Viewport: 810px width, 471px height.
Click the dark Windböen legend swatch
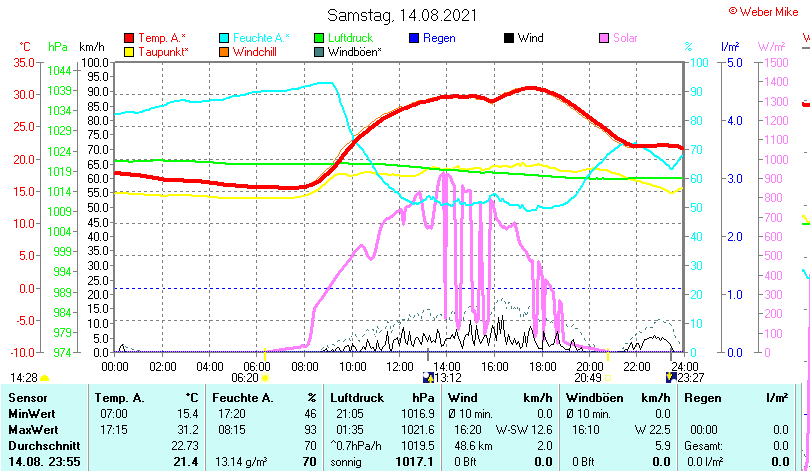click(x=319, y=51)
